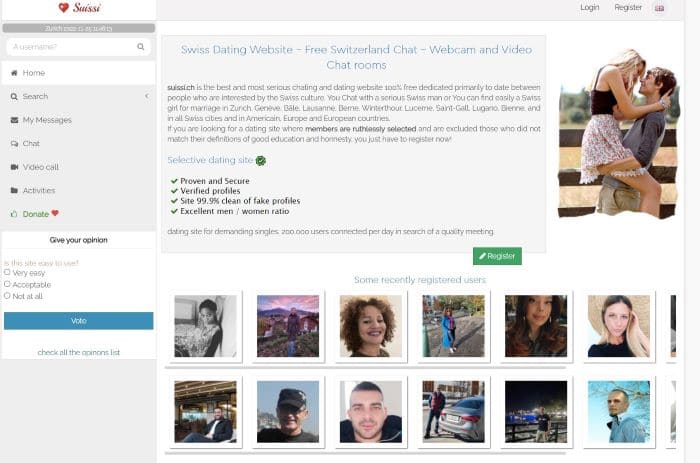The image size is (700, 463).
Task: Open the dark-haired woman selfie profile
Action: pyautogui.click(x=536, y=326)
